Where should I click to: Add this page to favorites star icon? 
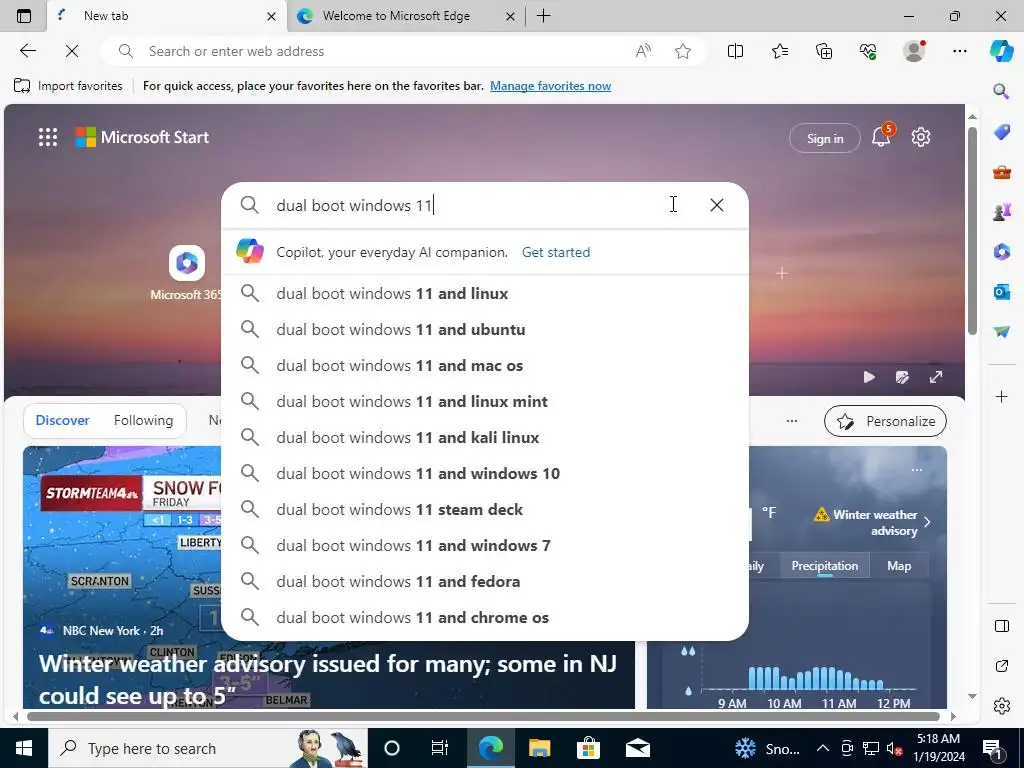tap(683, 51)
